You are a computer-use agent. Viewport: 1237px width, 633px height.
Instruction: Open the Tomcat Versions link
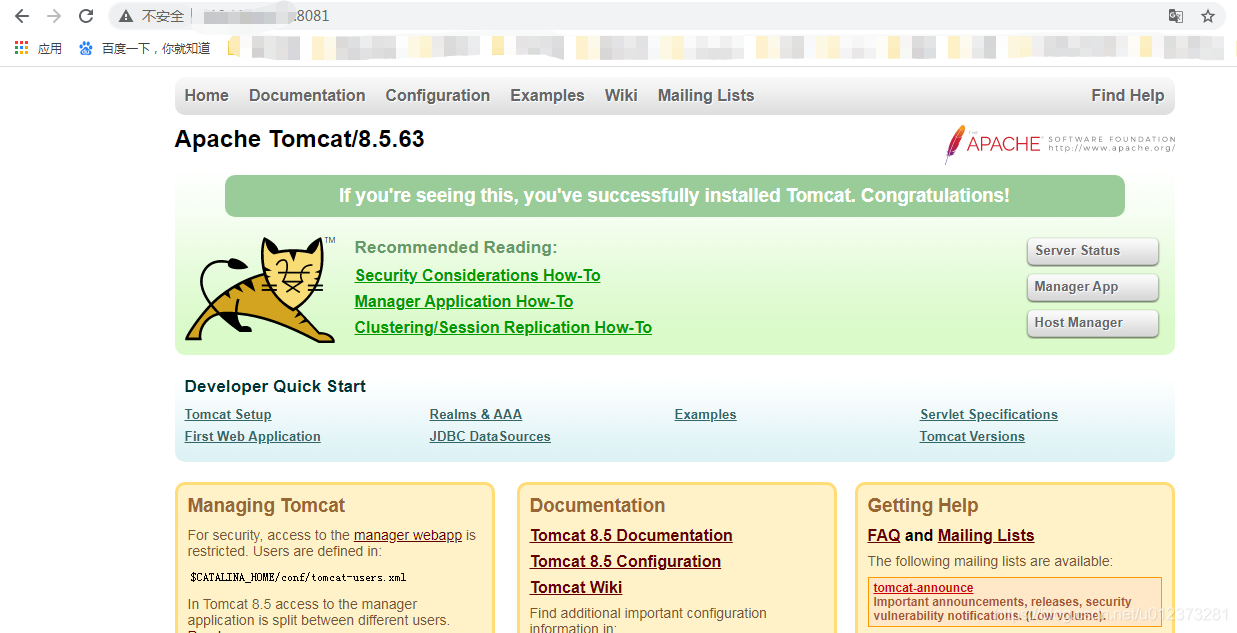tap(972, 437)
